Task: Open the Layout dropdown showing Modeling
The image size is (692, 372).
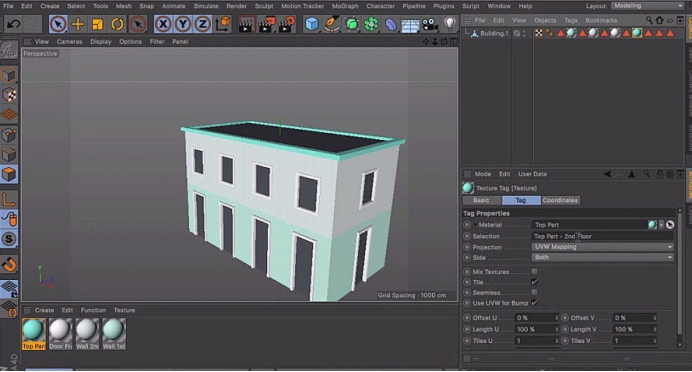Action: (647, 6)
